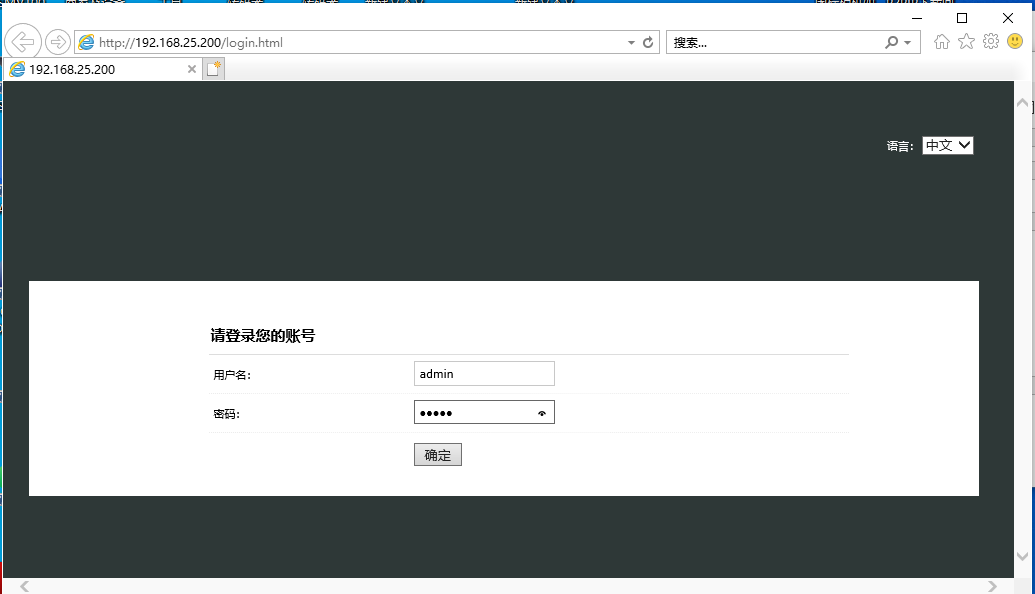
Task: Open Favorites with the star icon
Action: click(x=965, y=41)
